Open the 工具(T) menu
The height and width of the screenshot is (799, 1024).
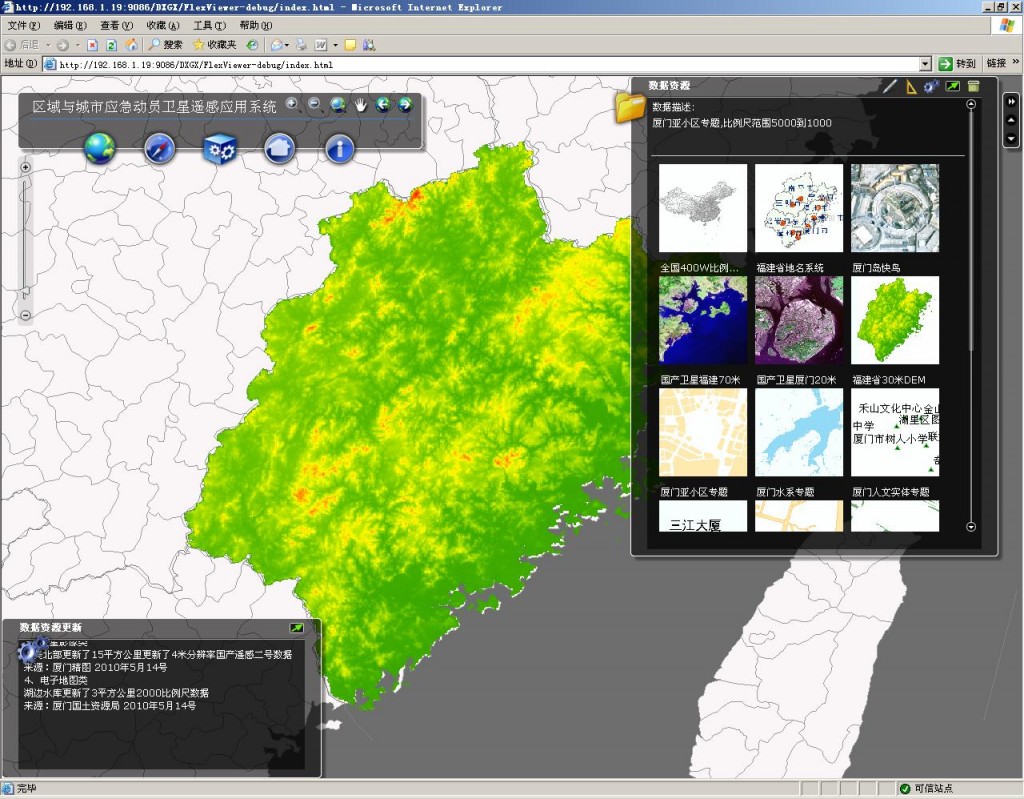coord(208,25)
